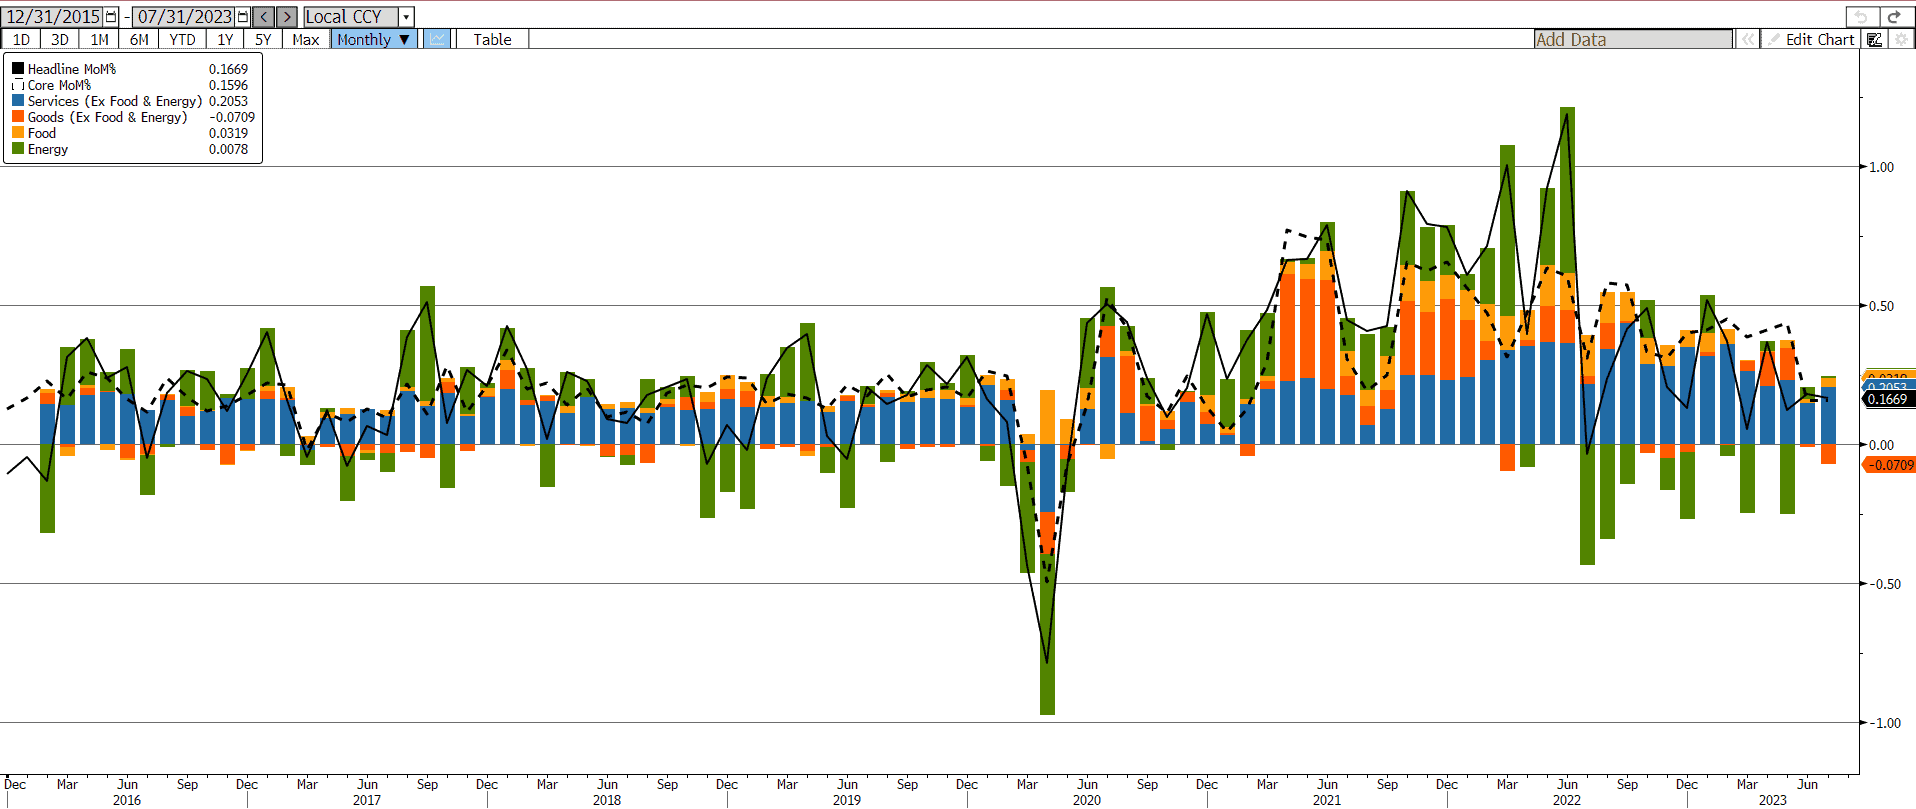The height and width of the screenshot is (809, 1916).
Task: Select the 5Y range tab
Action: point(263,39)
